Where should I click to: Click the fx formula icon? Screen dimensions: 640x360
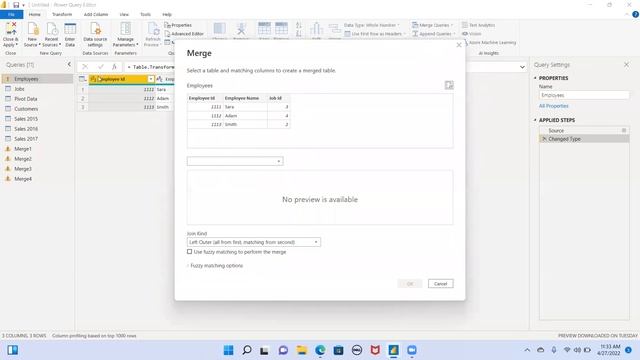click(115, 67)
